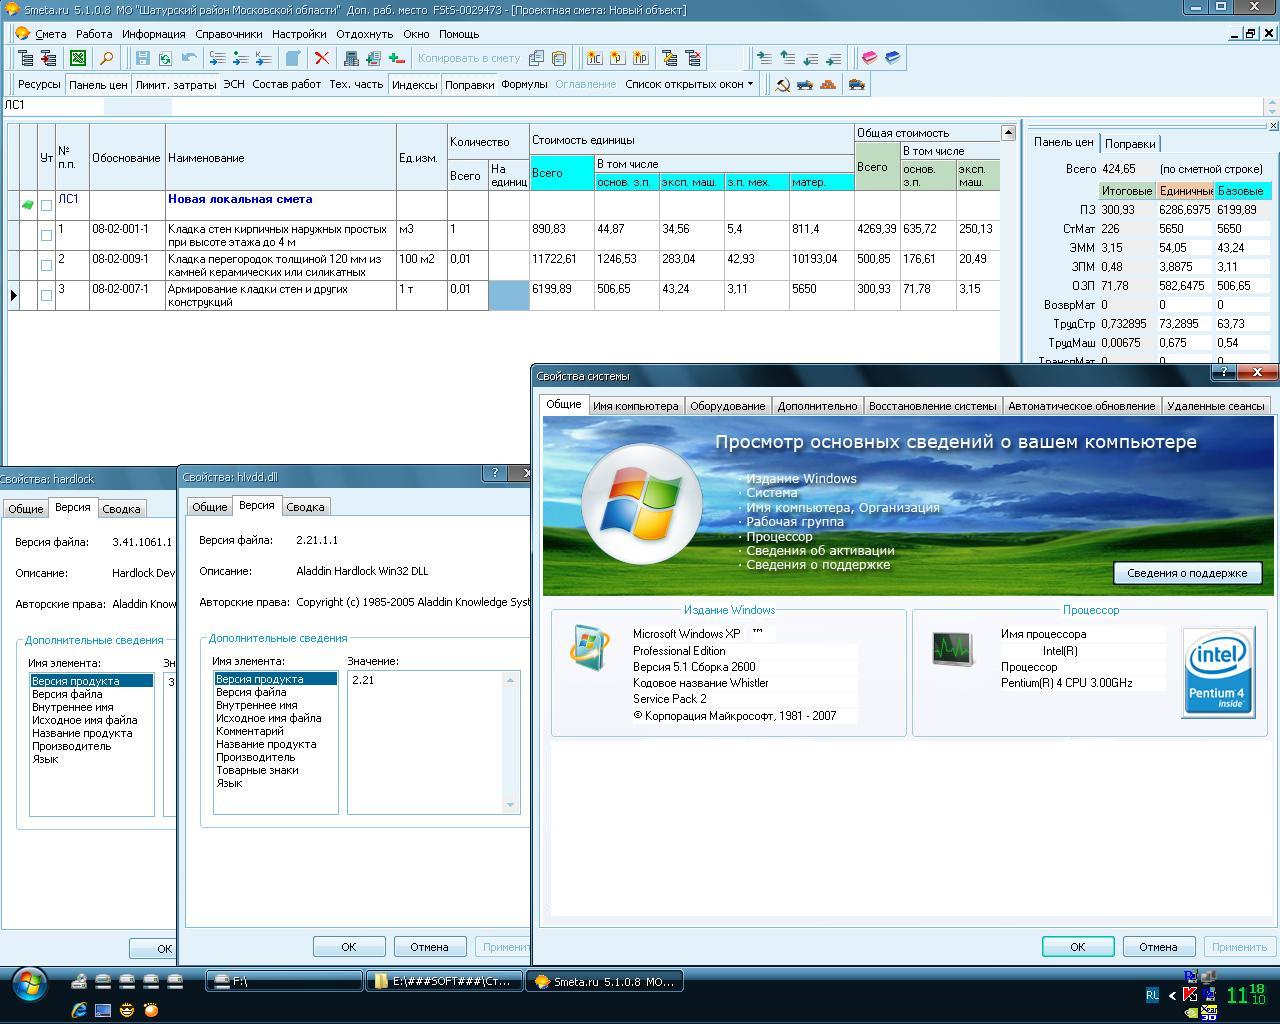The width and height of the screenshot is (1280, 1024).
Task: Tick the checkbox in estimate row 1
Action: [46, 235]
